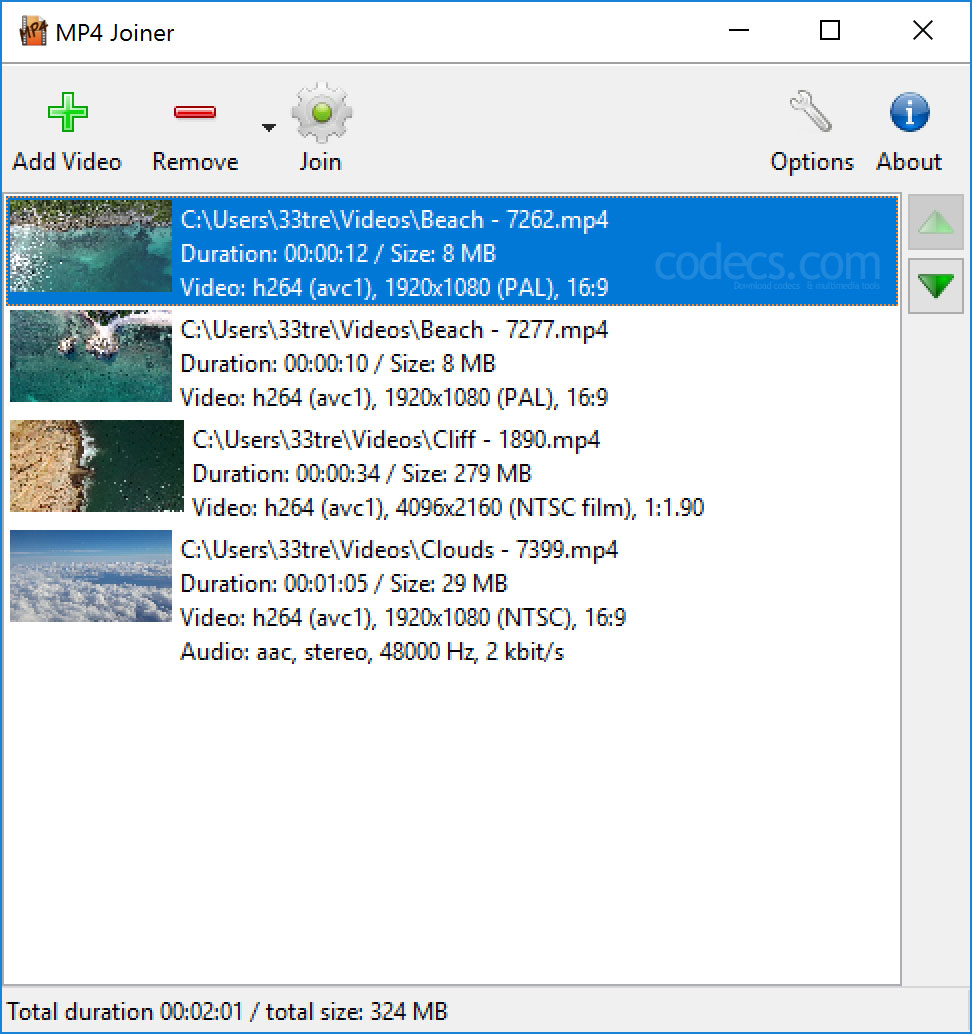Click the path text of Beach - 7277.mp4
The image size is (972, 1034).
click(394, 330)
